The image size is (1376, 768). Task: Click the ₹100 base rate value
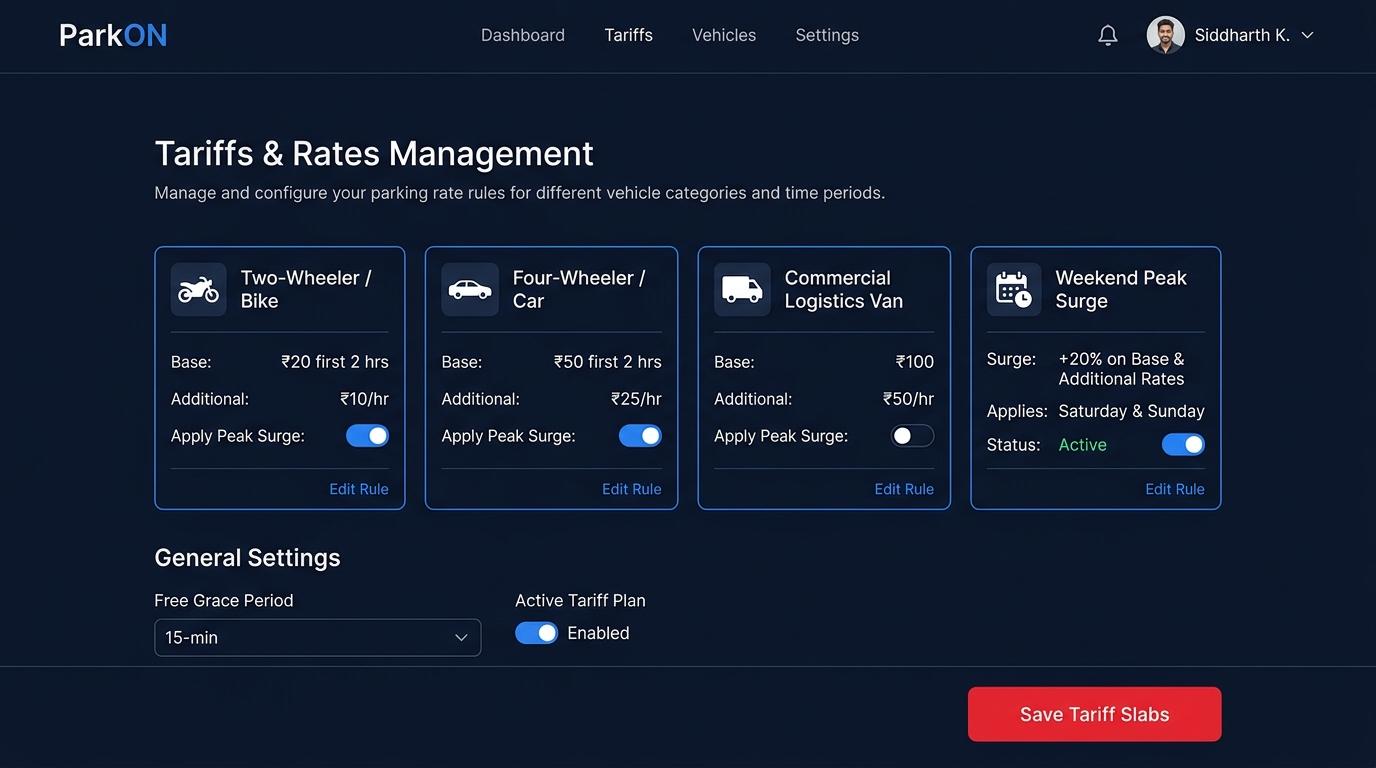[915, 362]
